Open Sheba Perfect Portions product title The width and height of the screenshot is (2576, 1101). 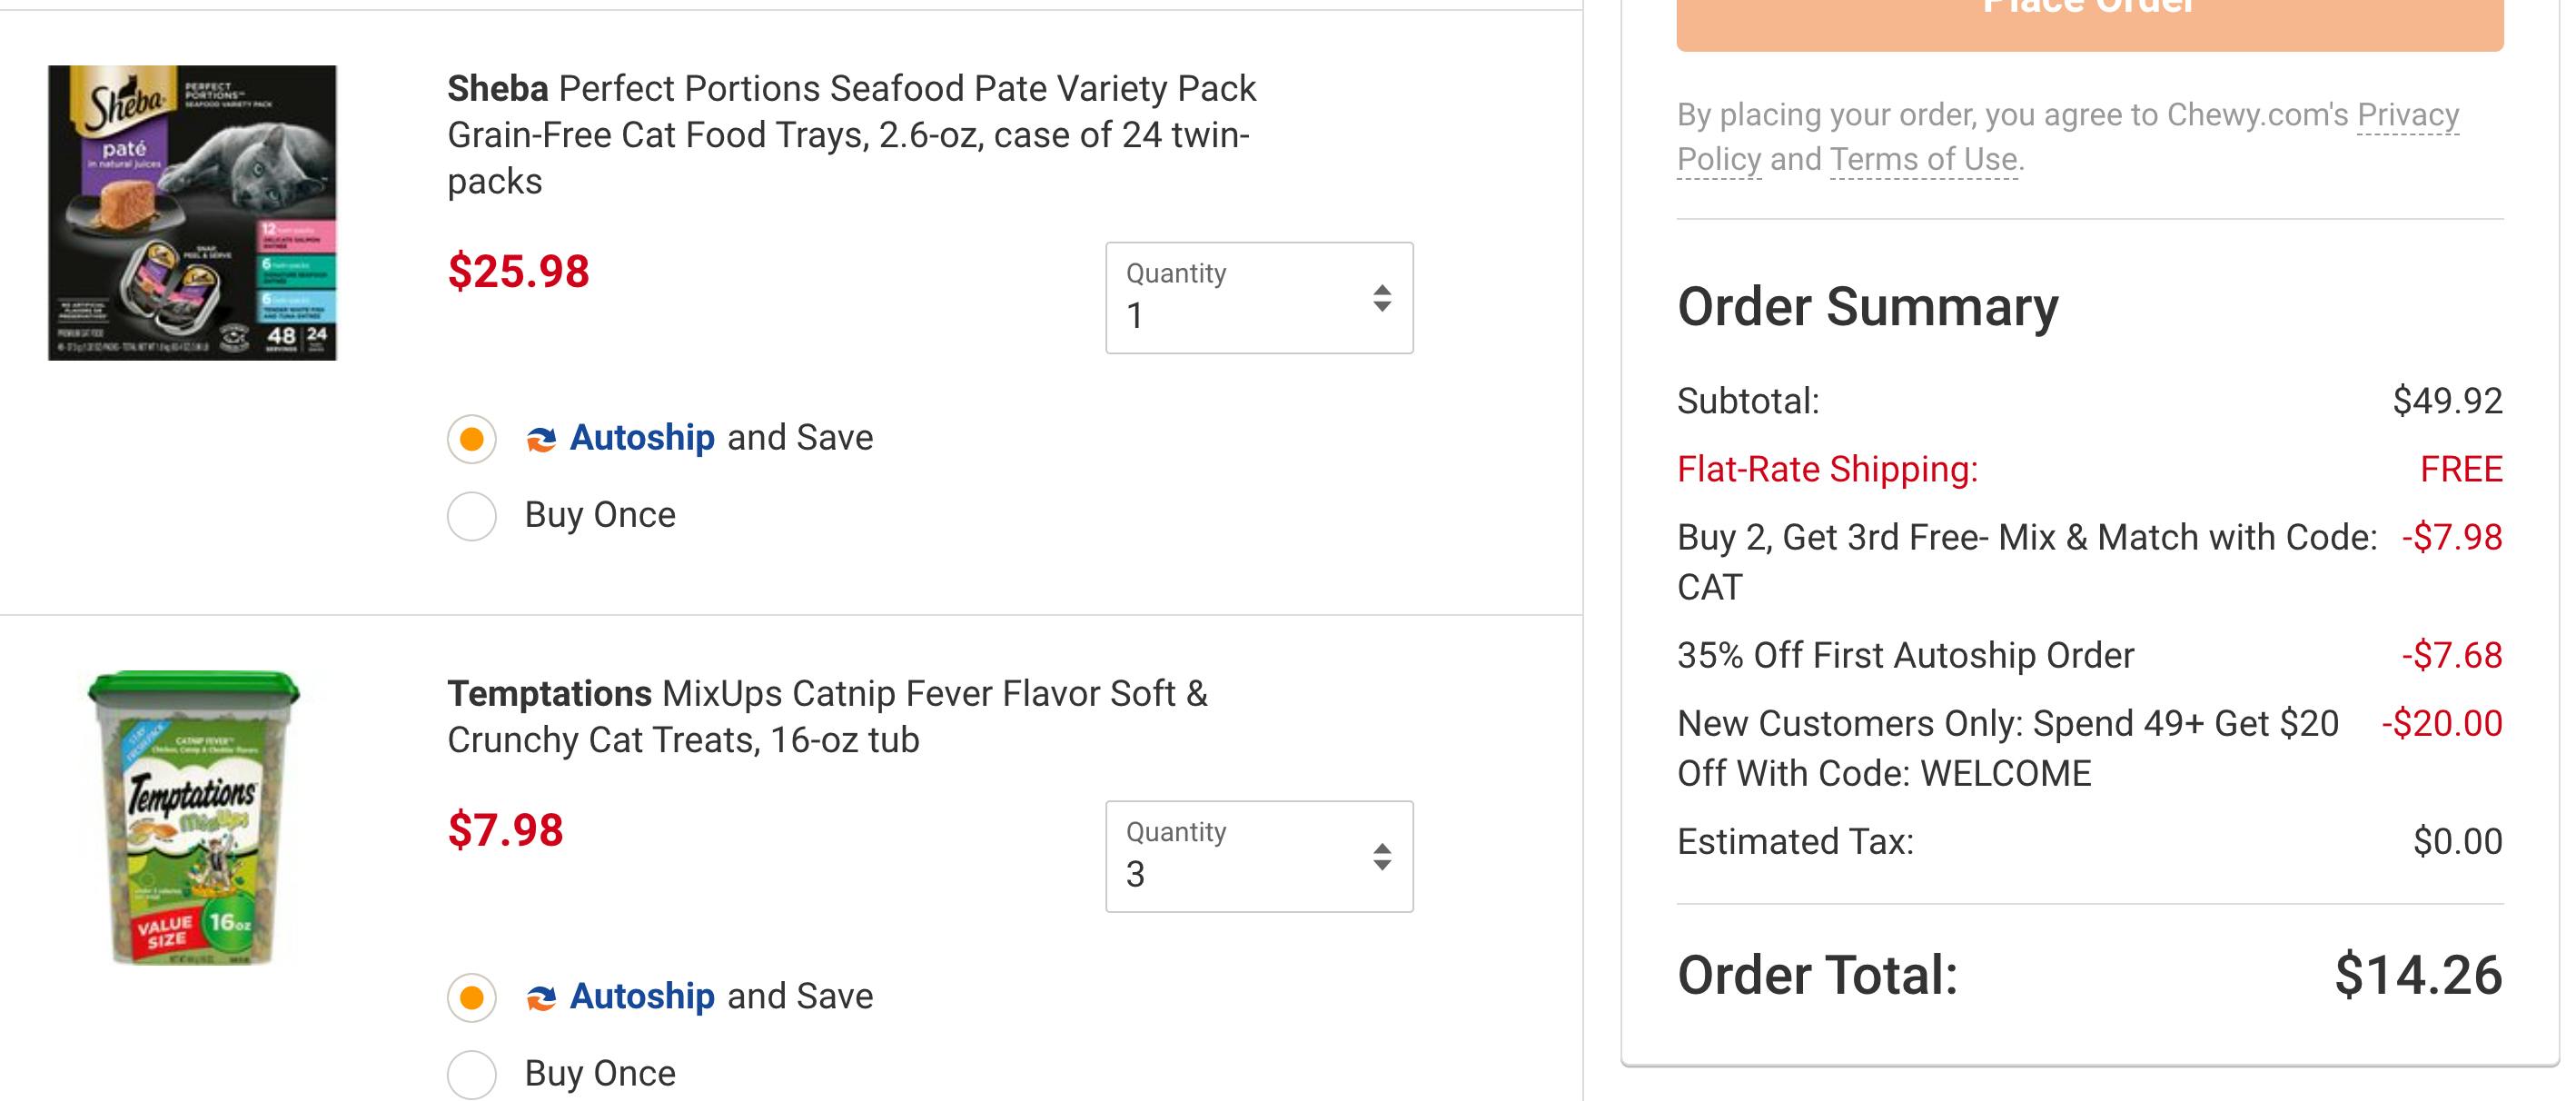tap(850, 135)
